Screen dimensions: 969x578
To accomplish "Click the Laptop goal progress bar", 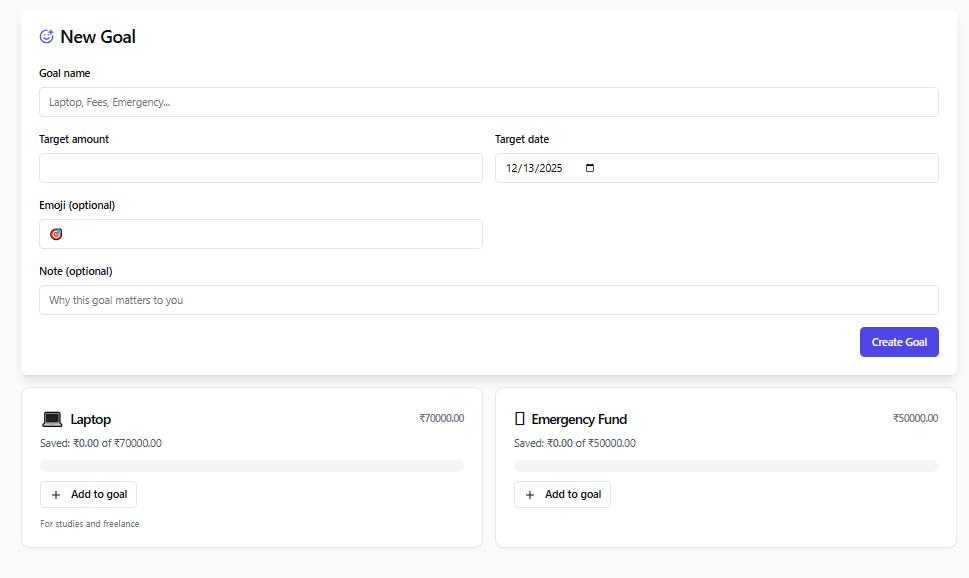I will [251, 466].
